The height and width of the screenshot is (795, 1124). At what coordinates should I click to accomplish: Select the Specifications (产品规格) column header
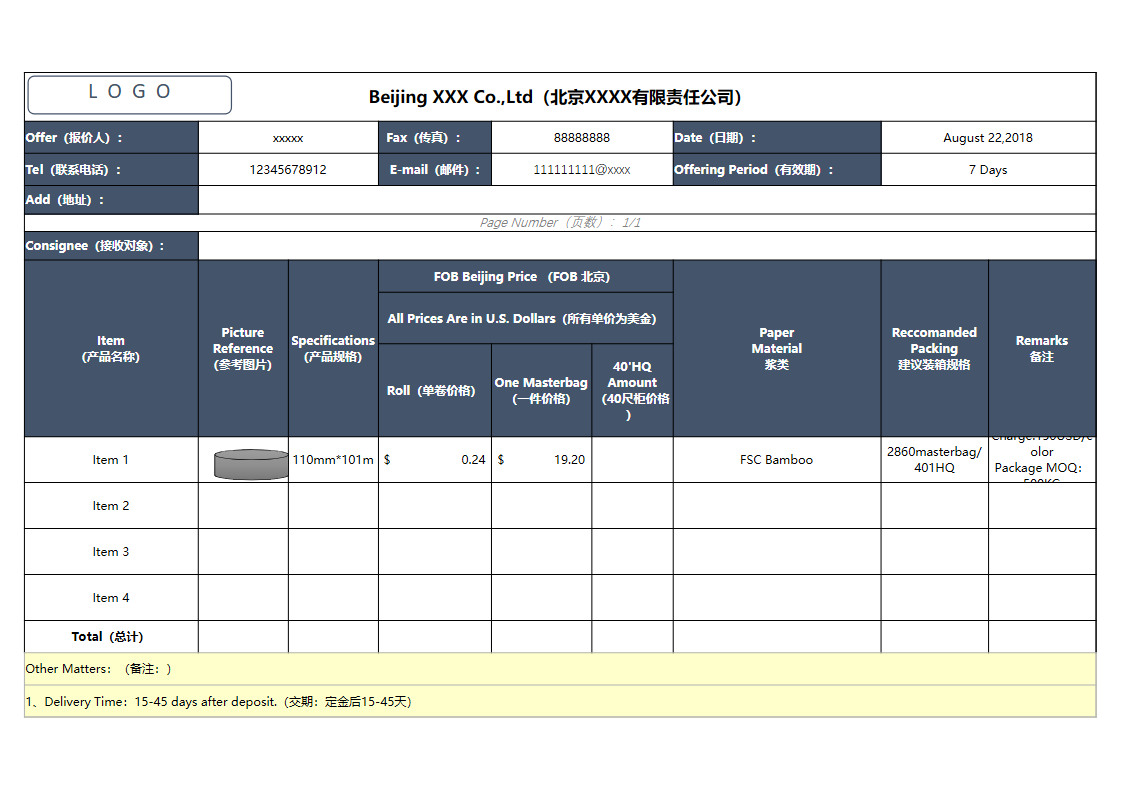click(333, 348)
